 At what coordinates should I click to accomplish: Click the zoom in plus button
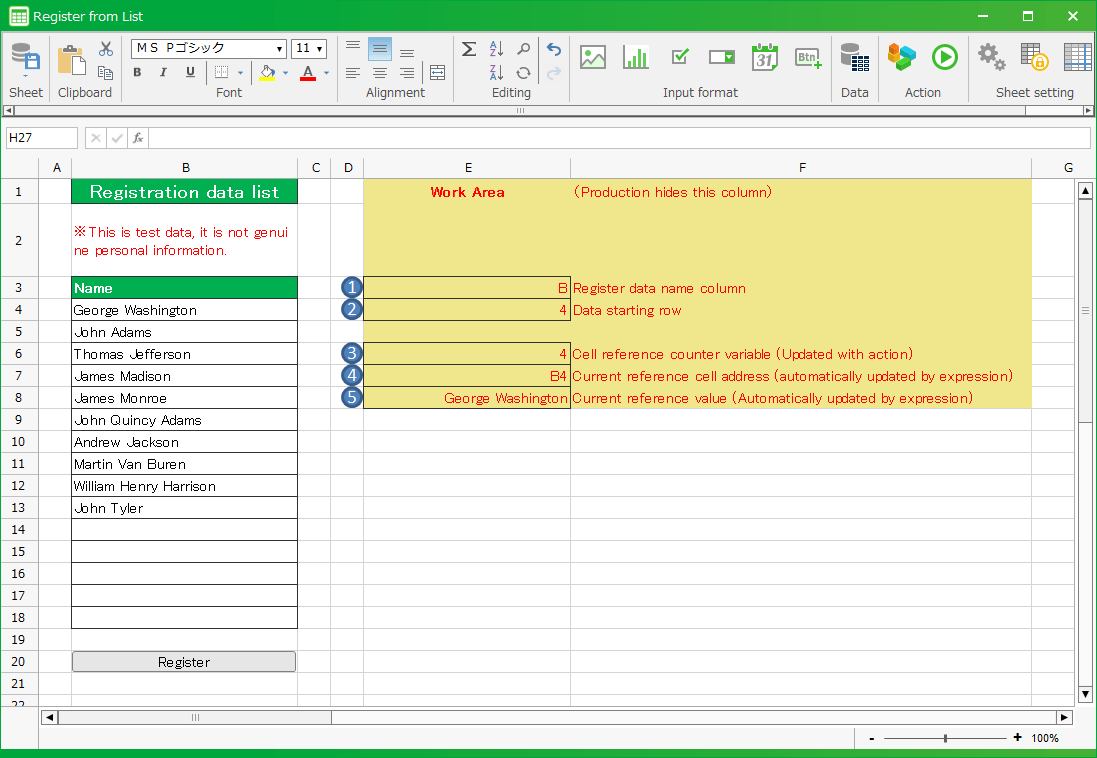pyautogui.click(x=1017, y=738)
